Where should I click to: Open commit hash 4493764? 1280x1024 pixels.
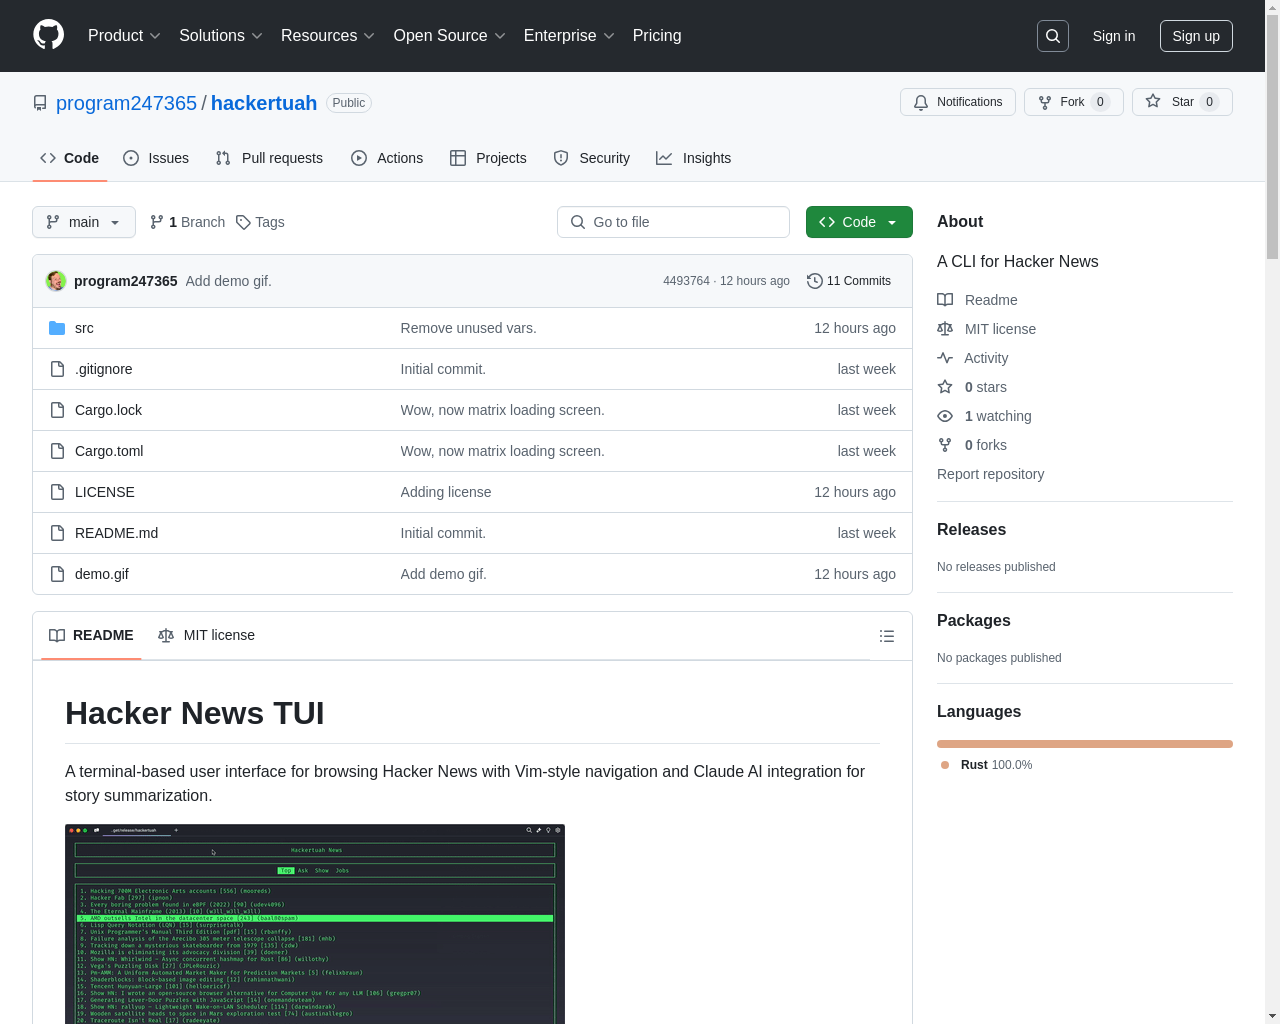pyautogui.click(x=686, y=281)
